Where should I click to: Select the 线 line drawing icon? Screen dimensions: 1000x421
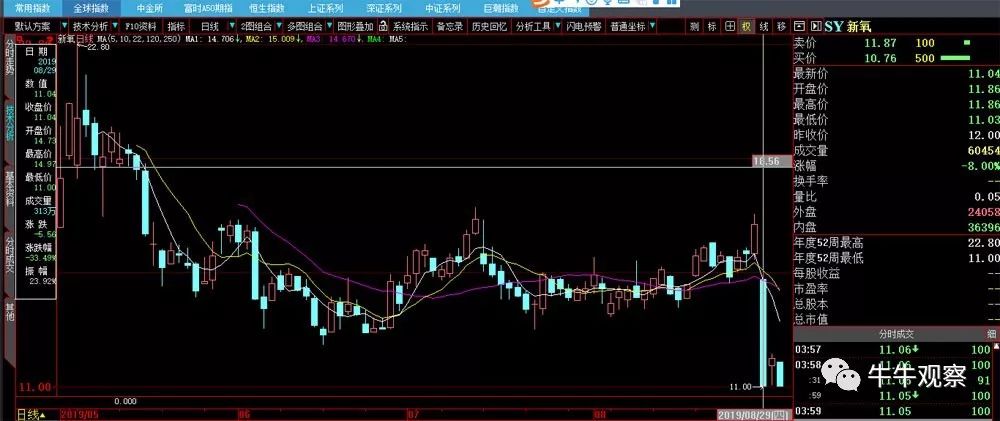click(764, 27)
